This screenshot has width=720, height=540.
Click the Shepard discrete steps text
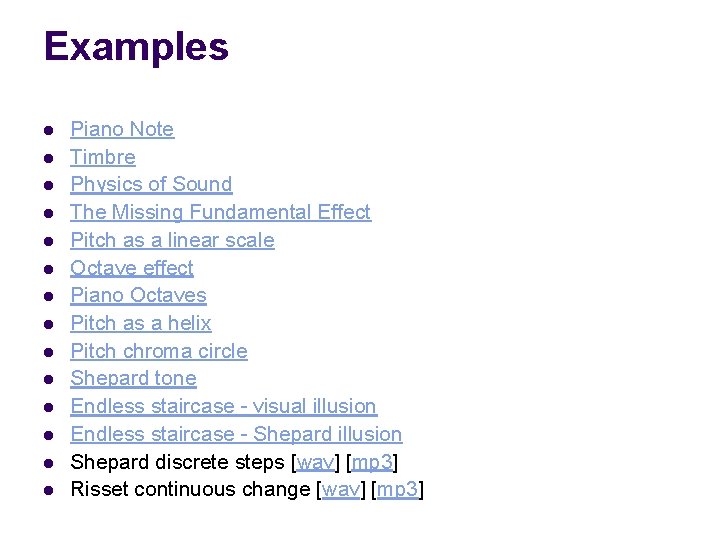tap(177, 462)
